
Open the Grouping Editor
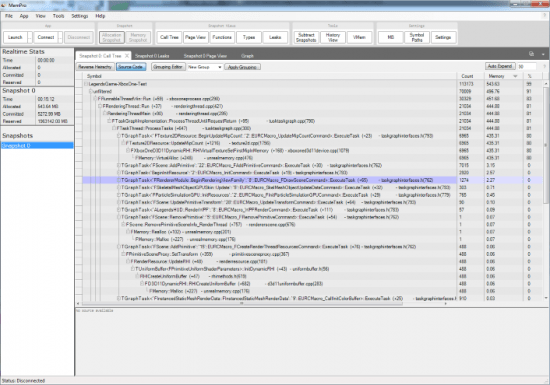(168, 67)
